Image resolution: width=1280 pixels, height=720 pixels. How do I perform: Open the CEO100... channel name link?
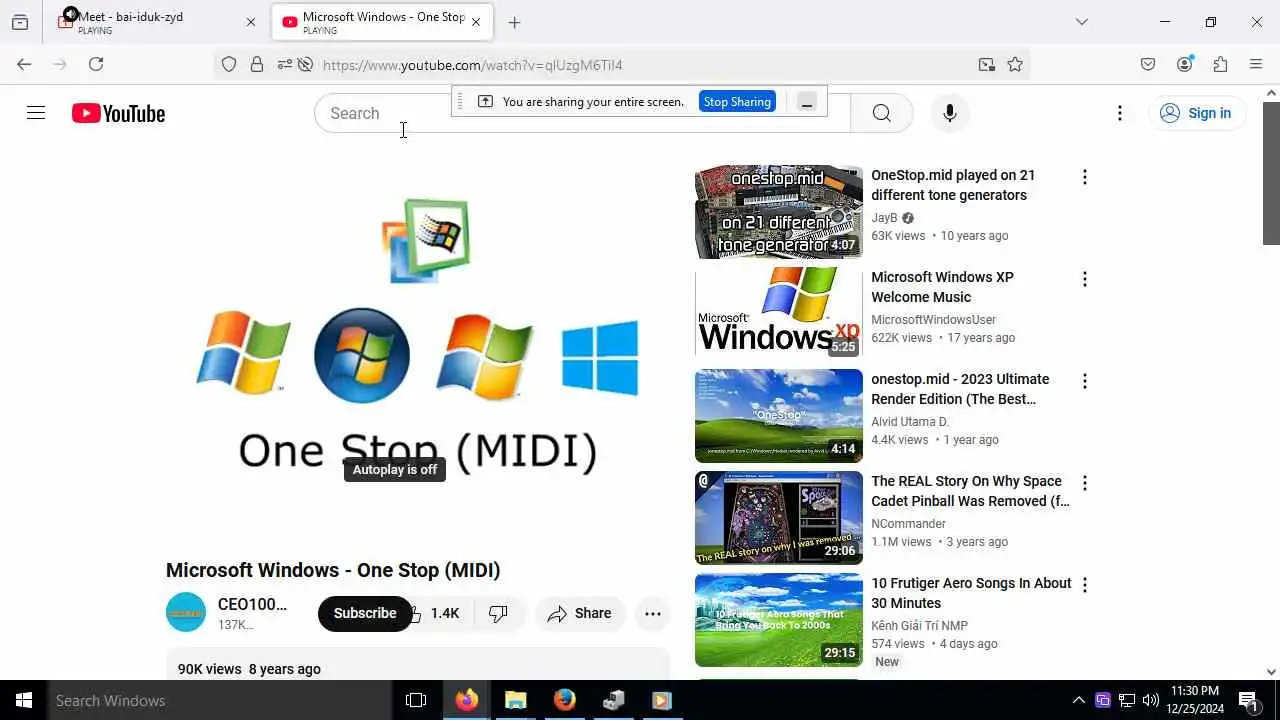(x=252, y=604)
